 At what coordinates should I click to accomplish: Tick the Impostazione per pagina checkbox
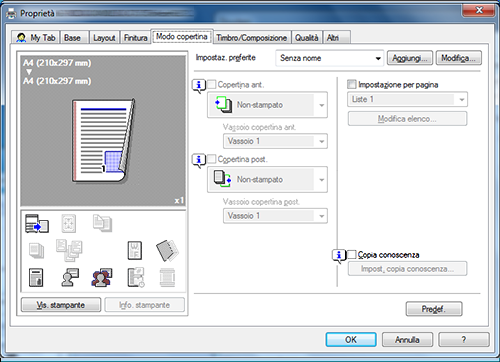pos(352,84)
